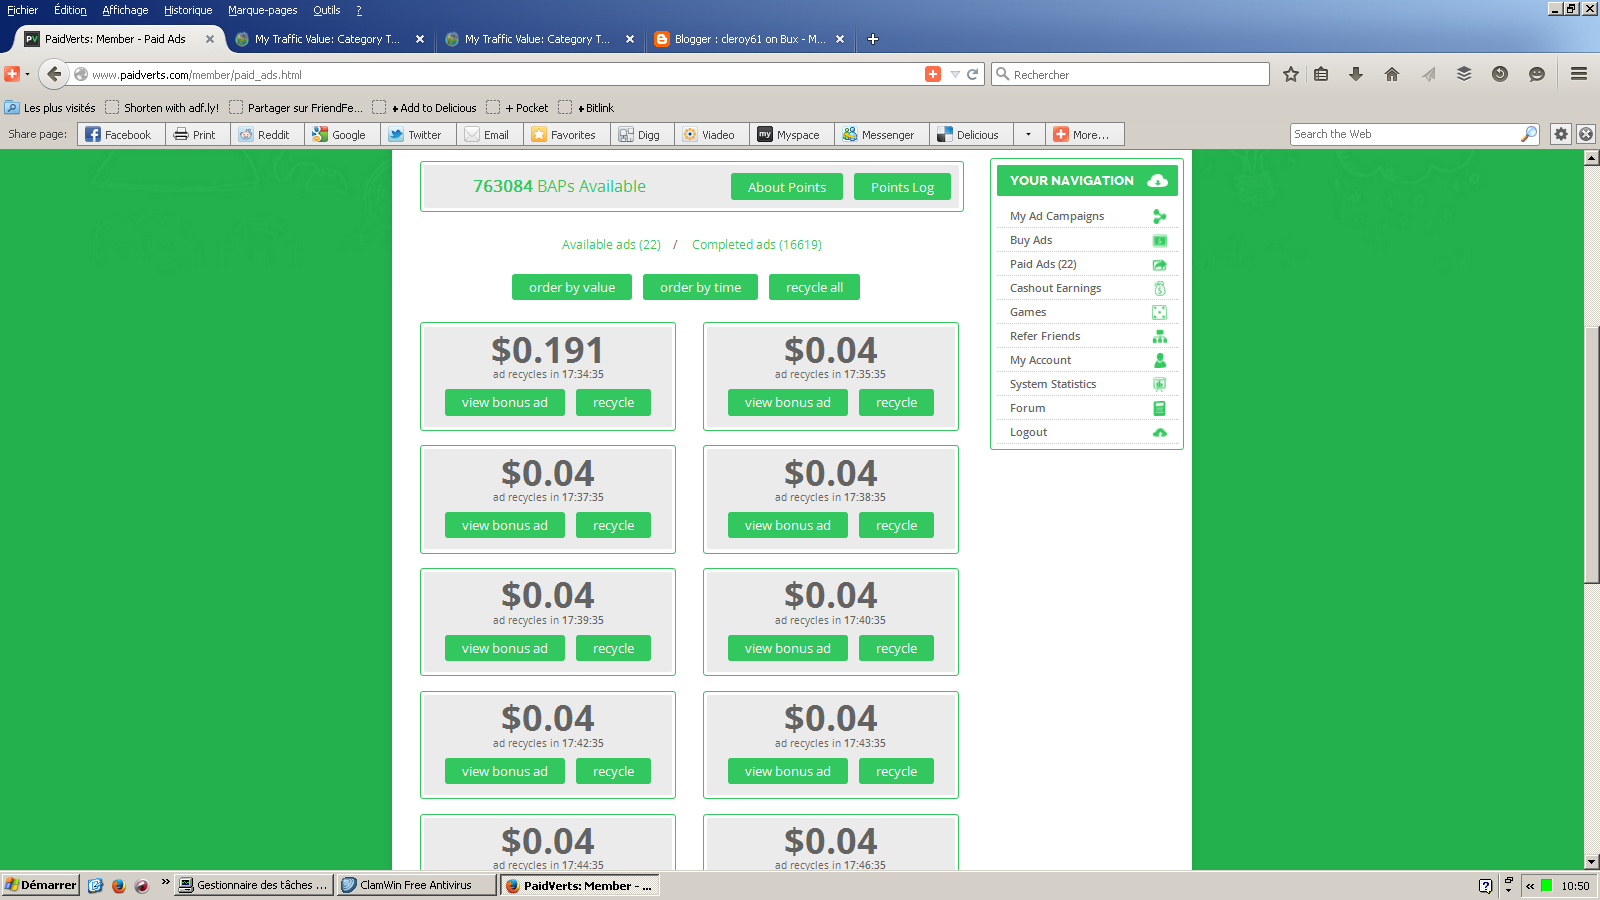This screenshot has width=1600, height=900.
Task: Open the Démarrer start menu
Action: (40, 885)
